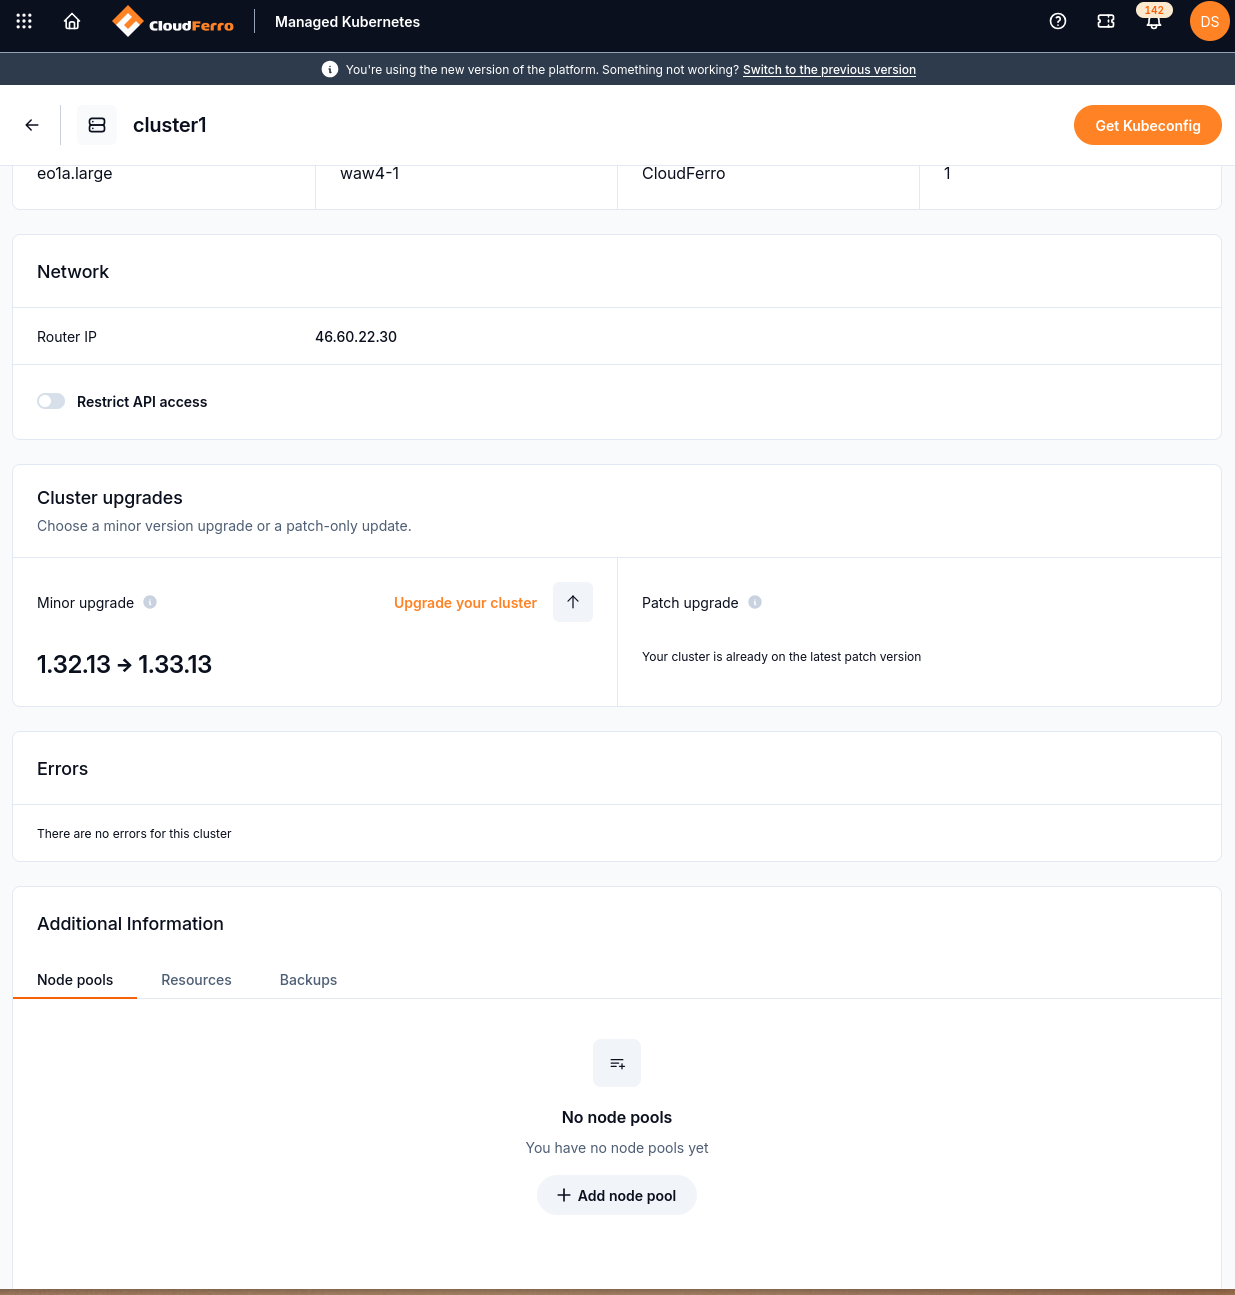This screenshot has height=1295, width=1235.
Task: Click Upgrade your cluster link
Action: click(x=465, y=603)
